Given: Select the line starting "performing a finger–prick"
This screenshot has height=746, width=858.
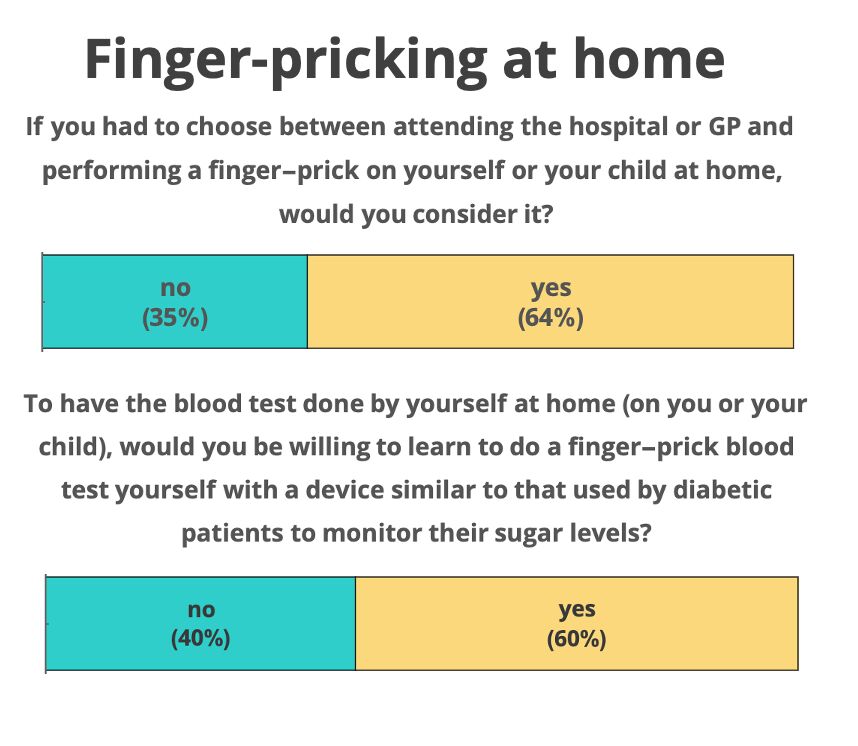Looking at the screenshot, I should (x=412, y=171).
